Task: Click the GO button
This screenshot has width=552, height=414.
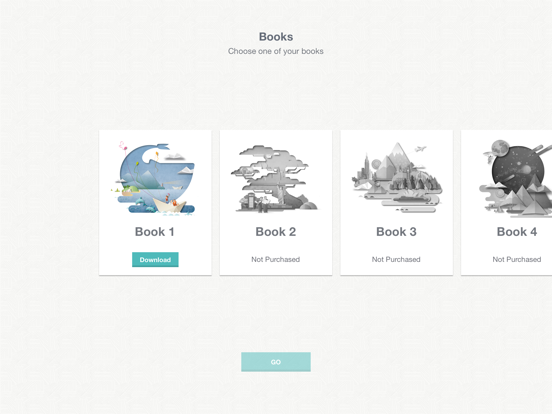Action: [x=276, y=362]
